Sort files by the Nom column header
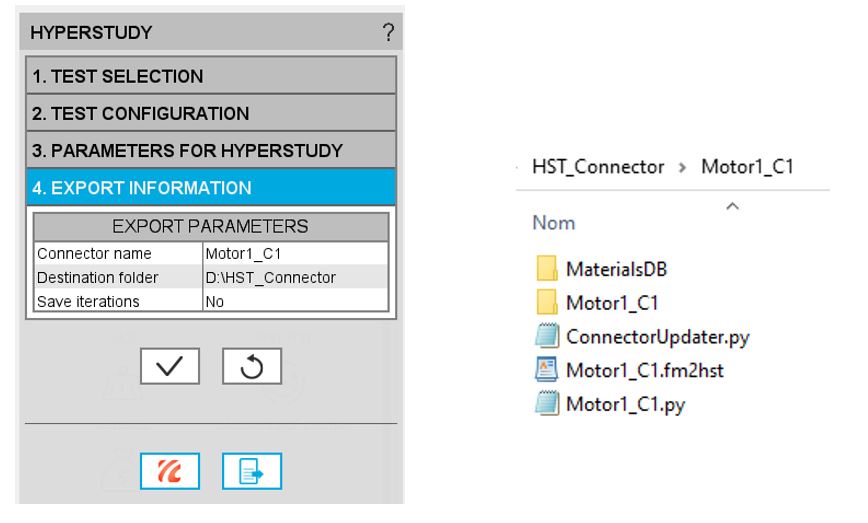The height and width of the screenshot is (523, 868). point(553,224)
